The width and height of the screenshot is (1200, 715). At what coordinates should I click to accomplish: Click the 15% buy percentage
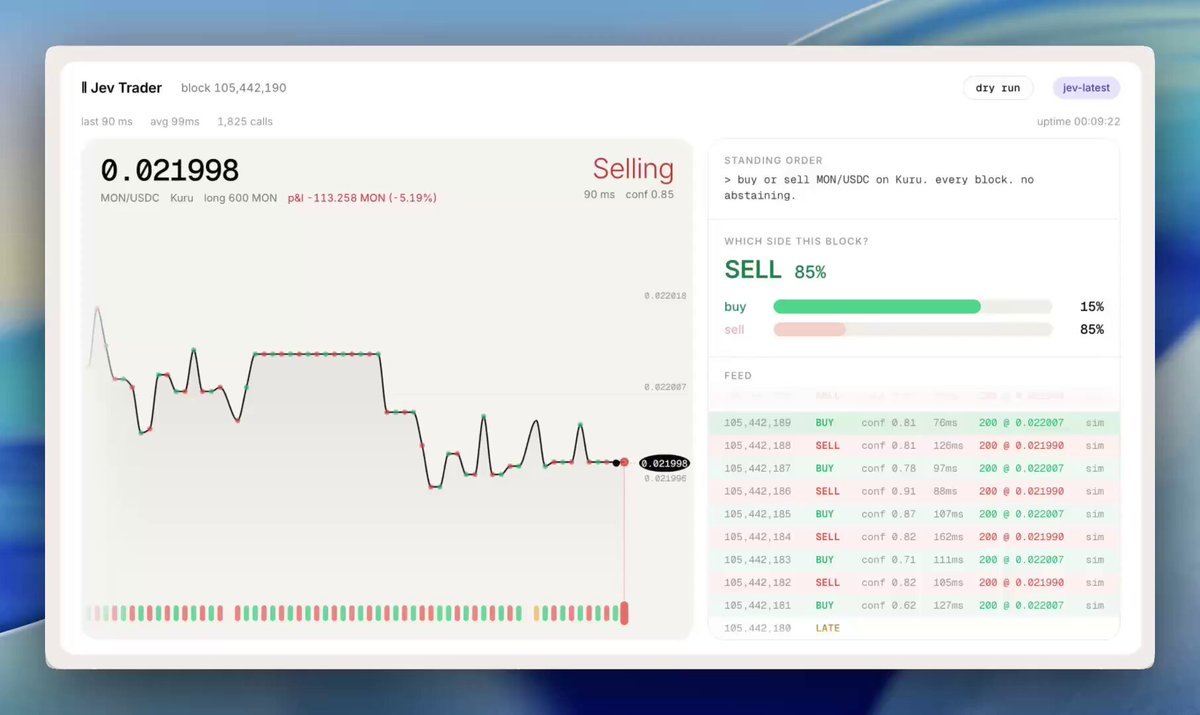1092,307
